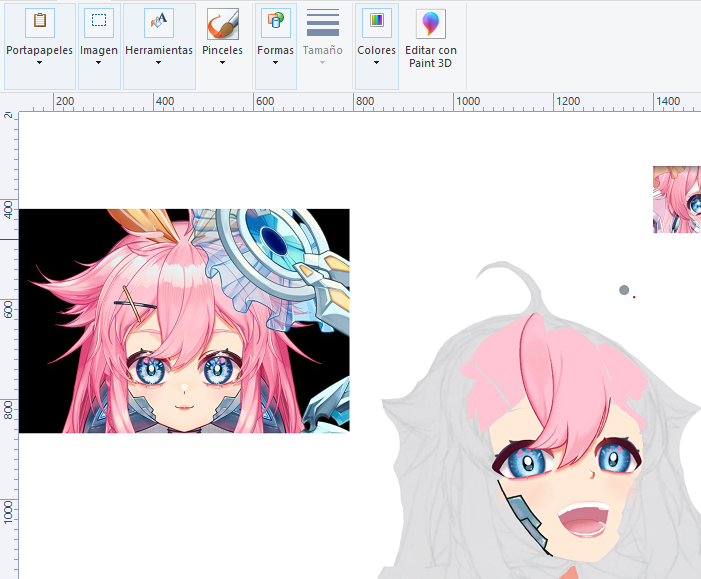This screenshot has height=579, width=701.
Task: Click the Pinceles label
Action: (222, 51)
